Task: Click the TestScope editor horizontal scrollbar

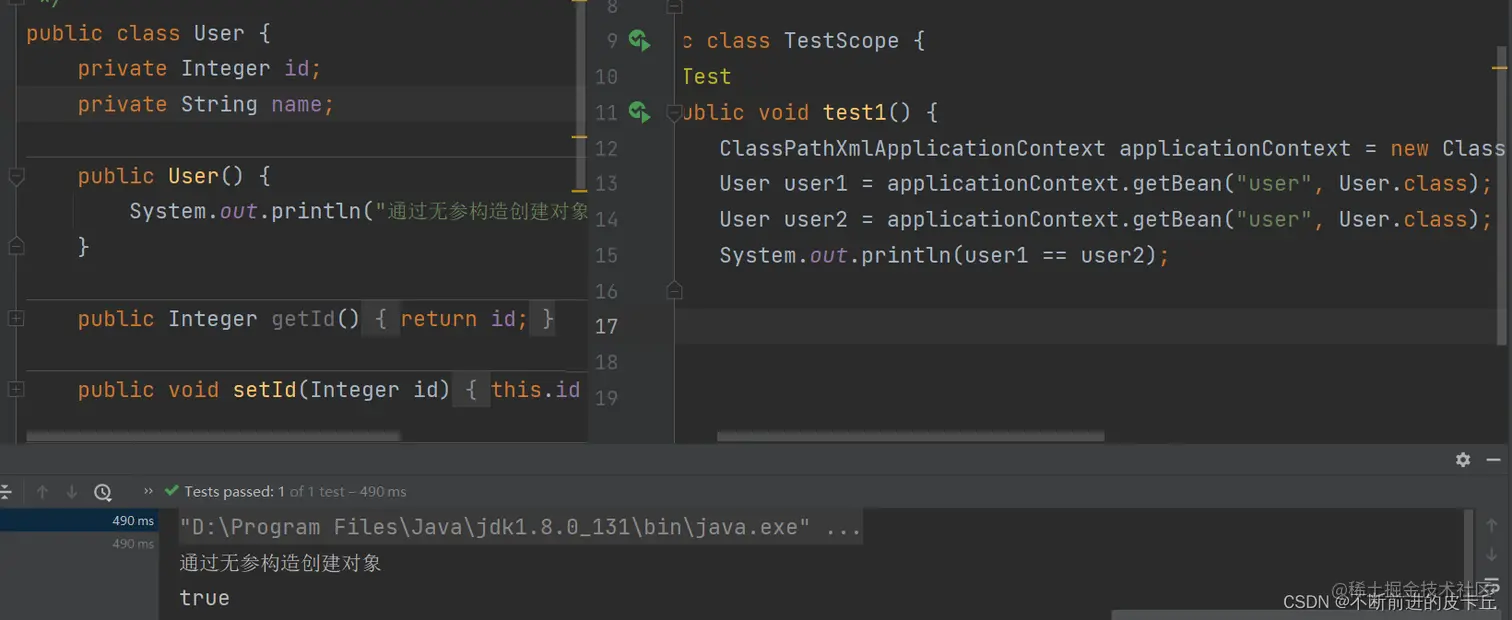Action: coord(910,436)
